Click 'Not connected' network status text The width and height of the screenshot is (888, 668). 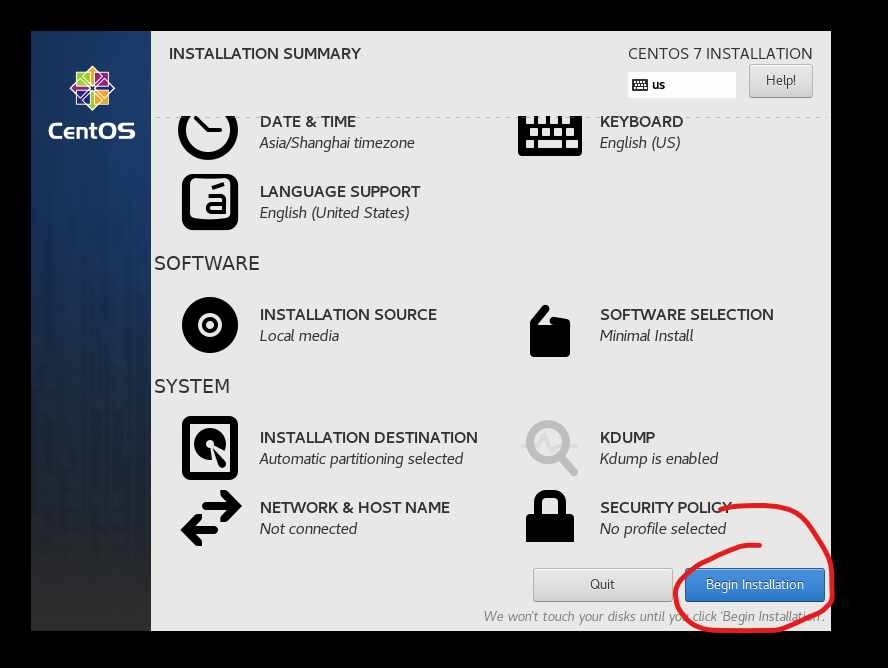click(308, 529)
